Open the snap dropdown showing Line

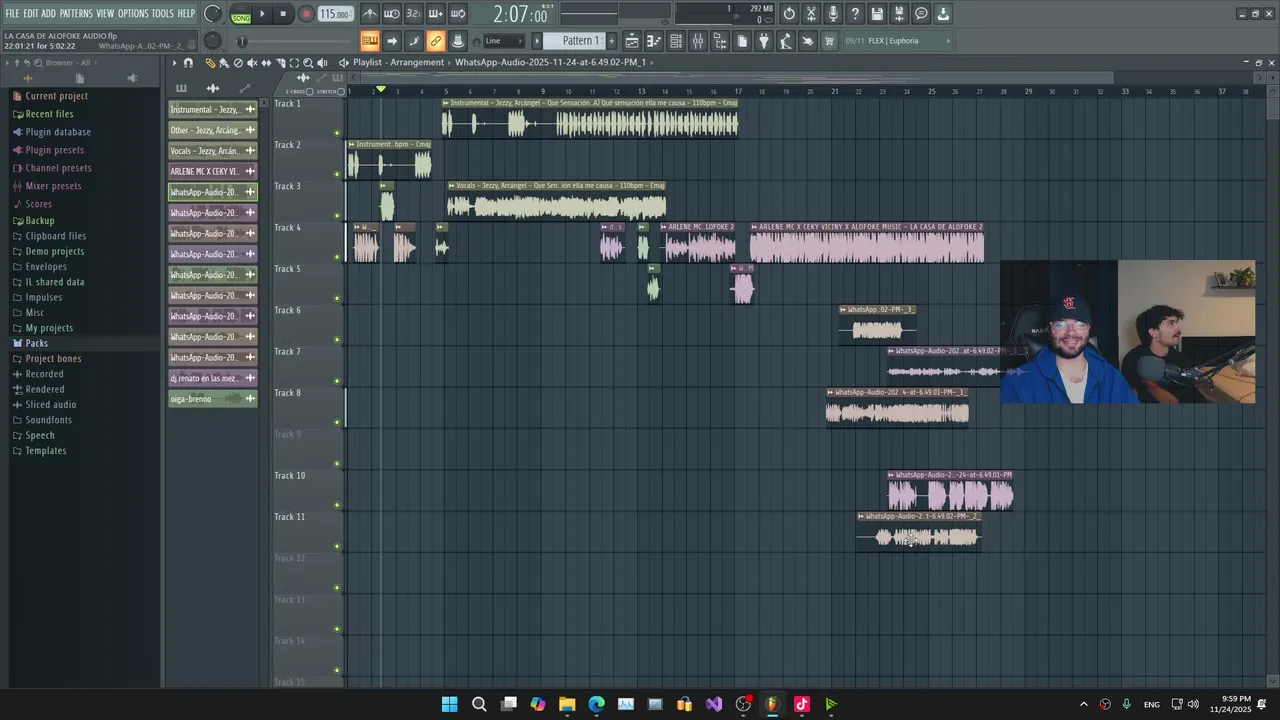pyautogui.click(x=503, y=41)
